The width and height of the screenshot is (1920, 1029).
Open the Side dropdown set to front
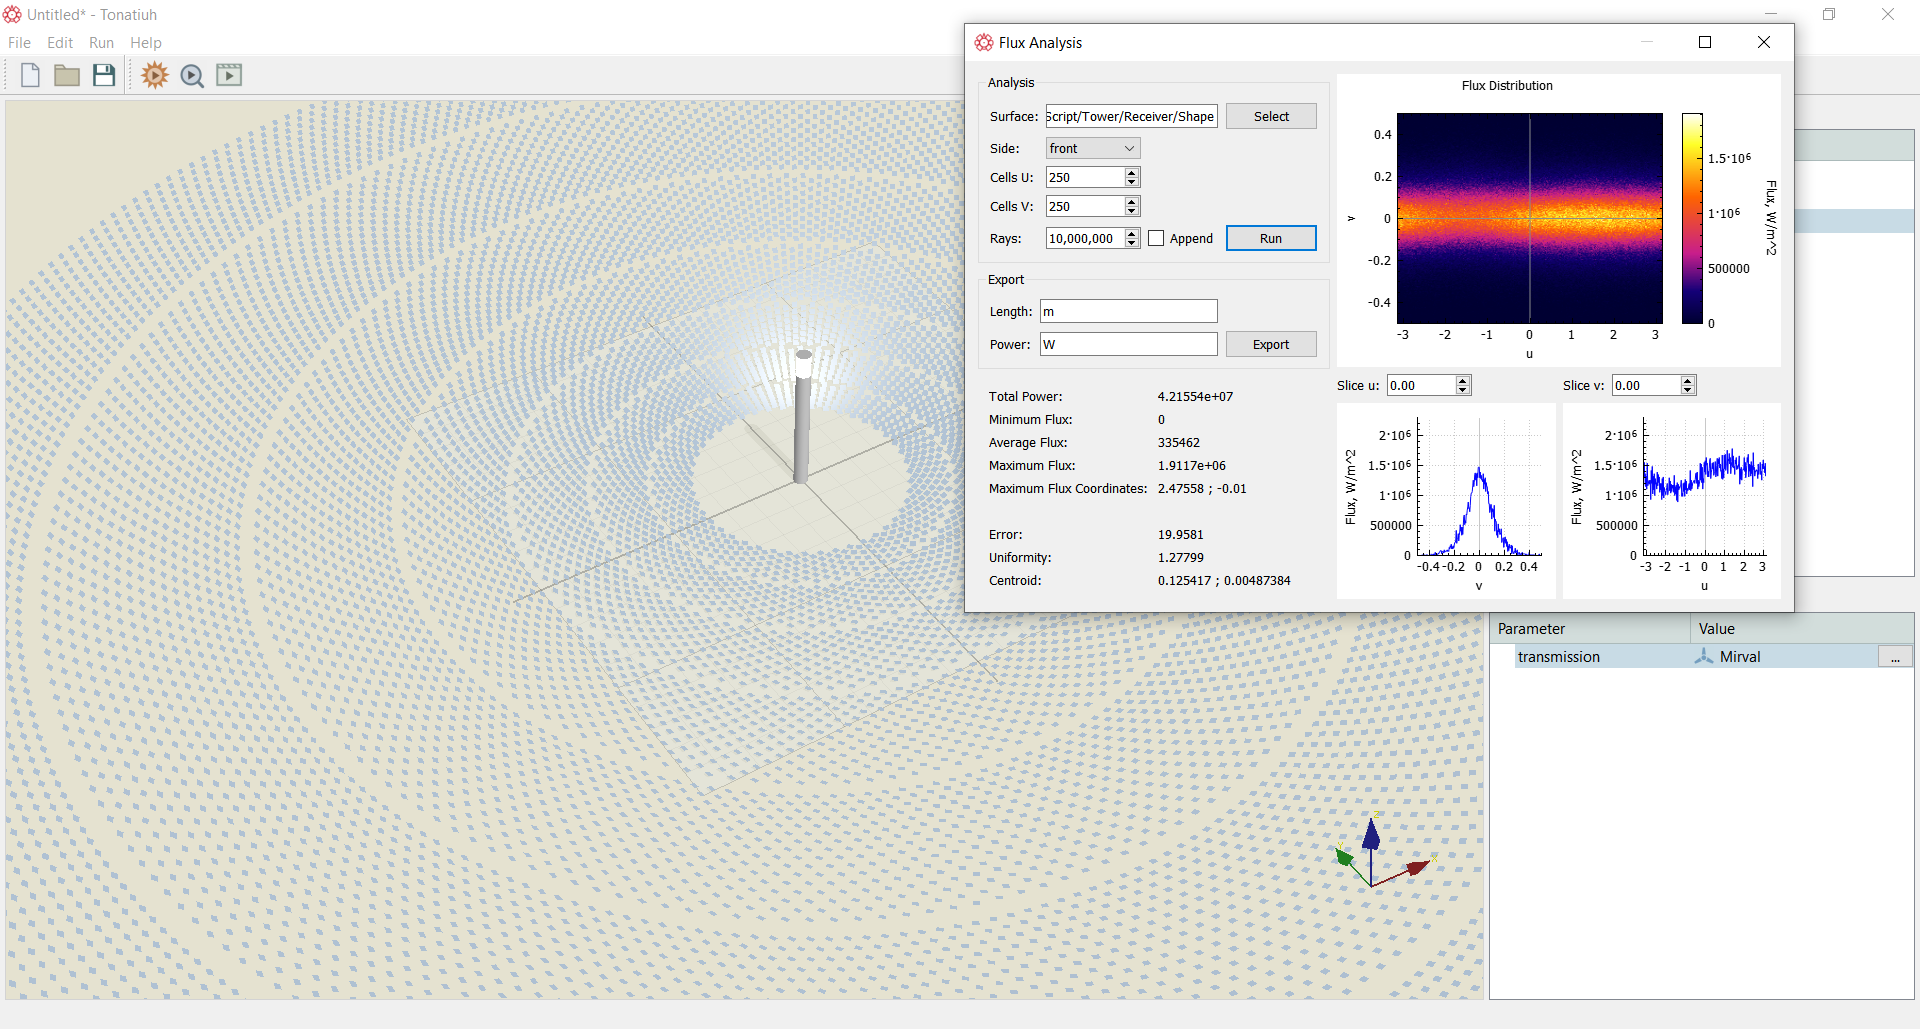pyautogui.click(x=1093, y=148)
